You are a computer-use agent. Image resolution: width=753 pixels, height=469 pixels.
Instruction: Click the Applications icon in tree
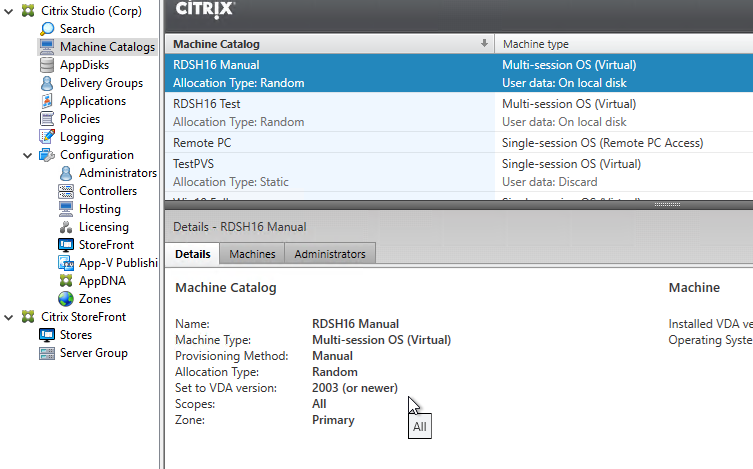[x=47, y=101]
